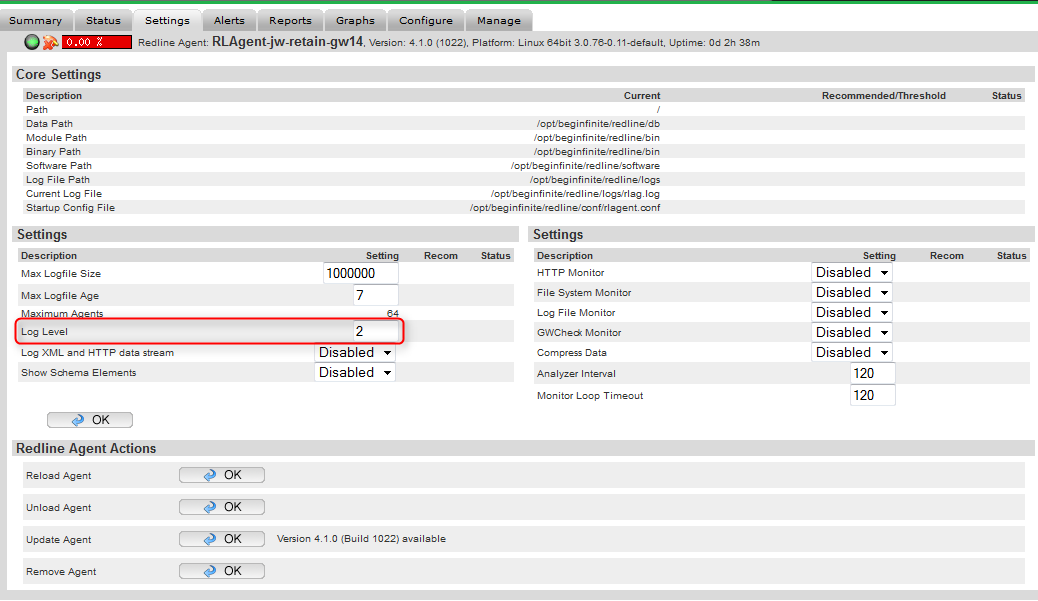Open the Compress Data dropdown
Screen dimensions: 1038x601
(852, 352)
